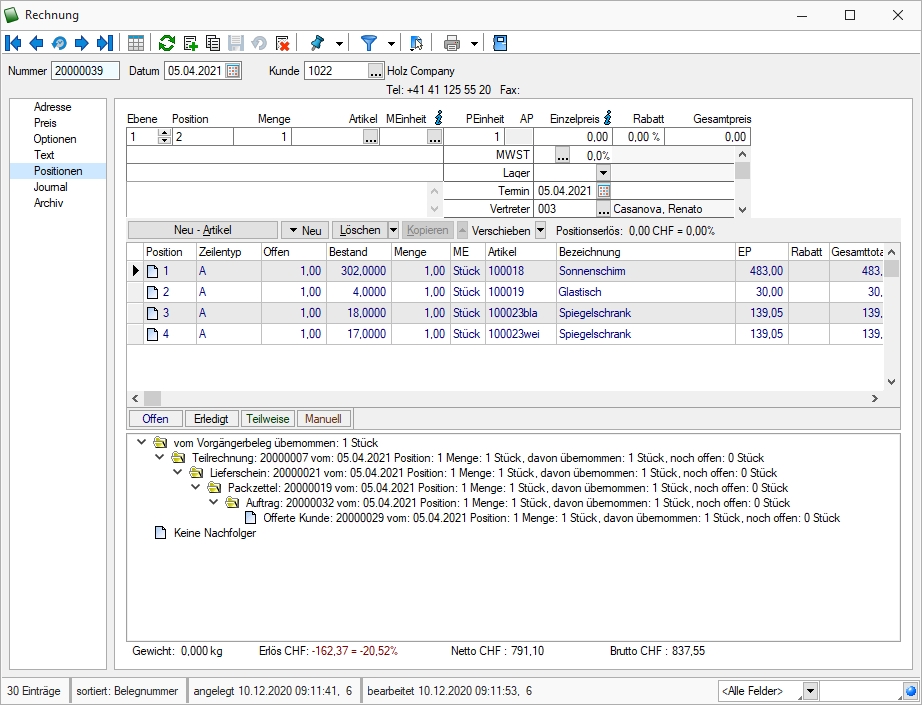Open the filter dropdown arrow
Image resolution: width=922 pixels, height=705 pixels.
tap(391, 44)
